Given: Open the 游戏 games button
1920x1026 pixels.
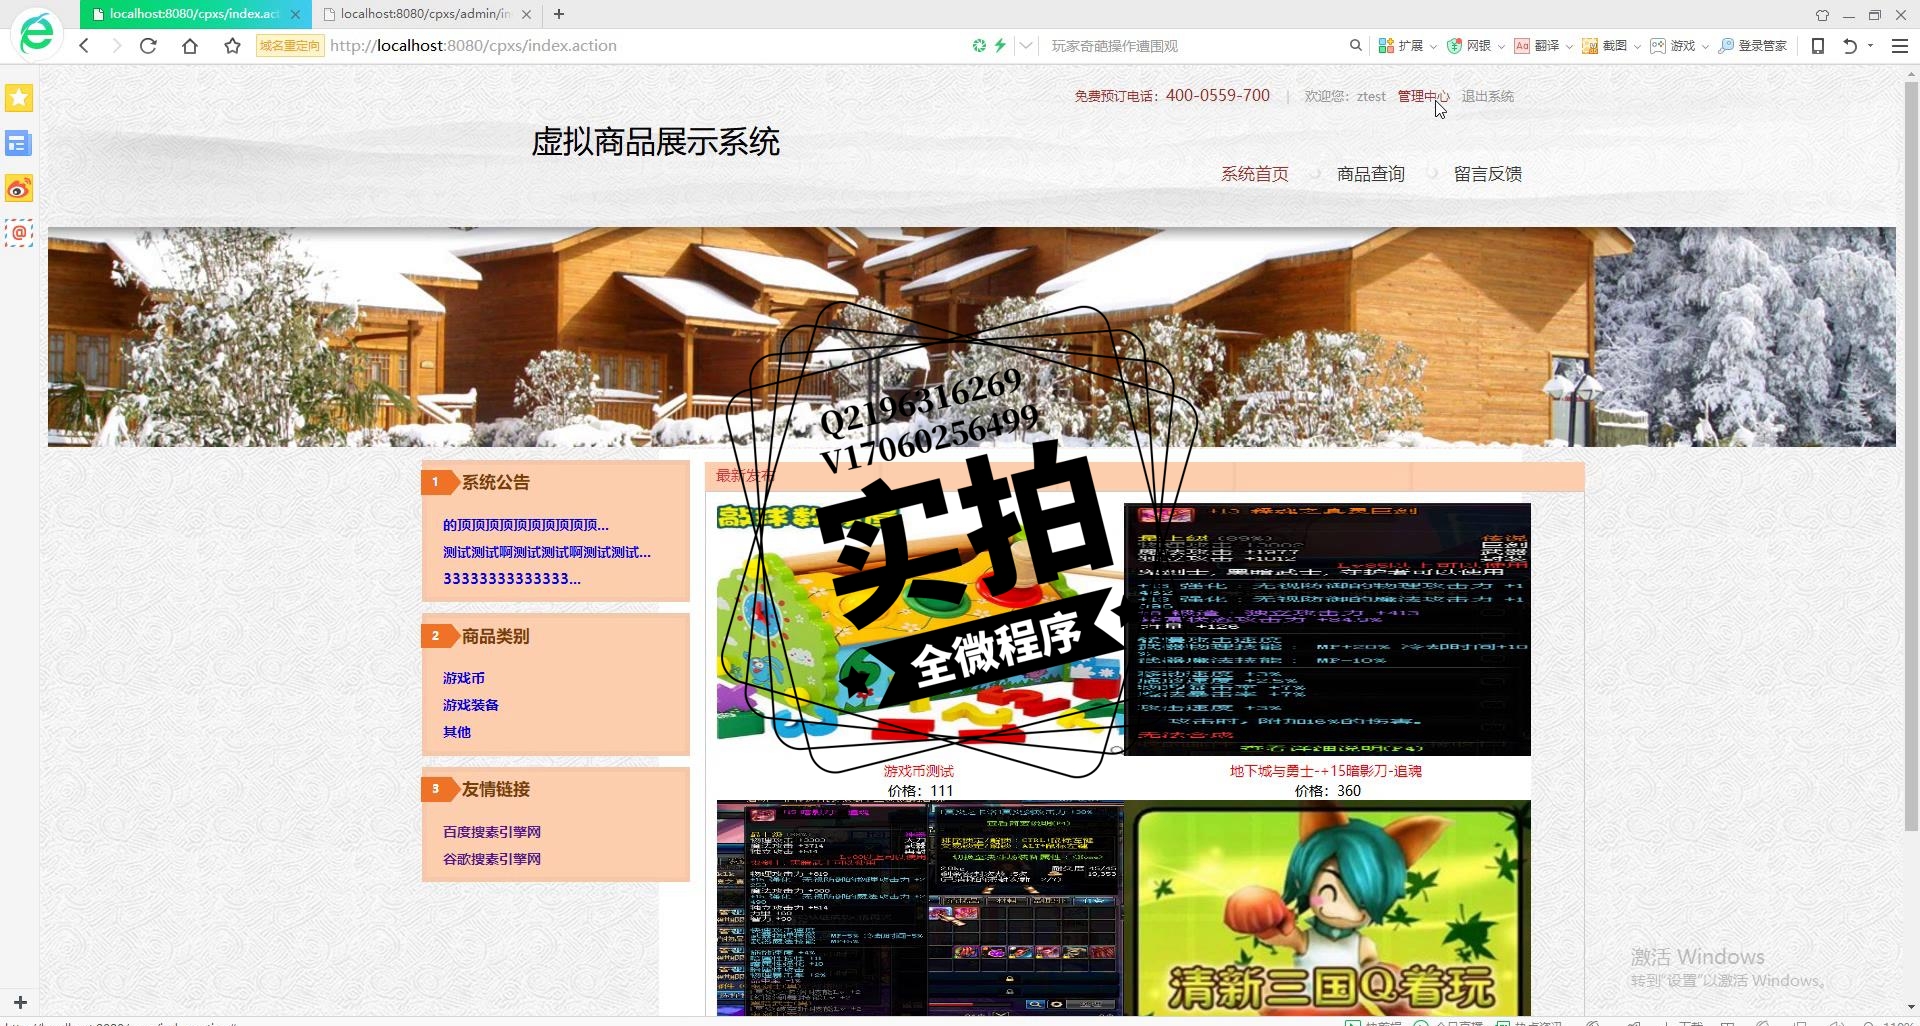Looking at the screenshot, I should pyautogui.click(x=1673, y=46).
